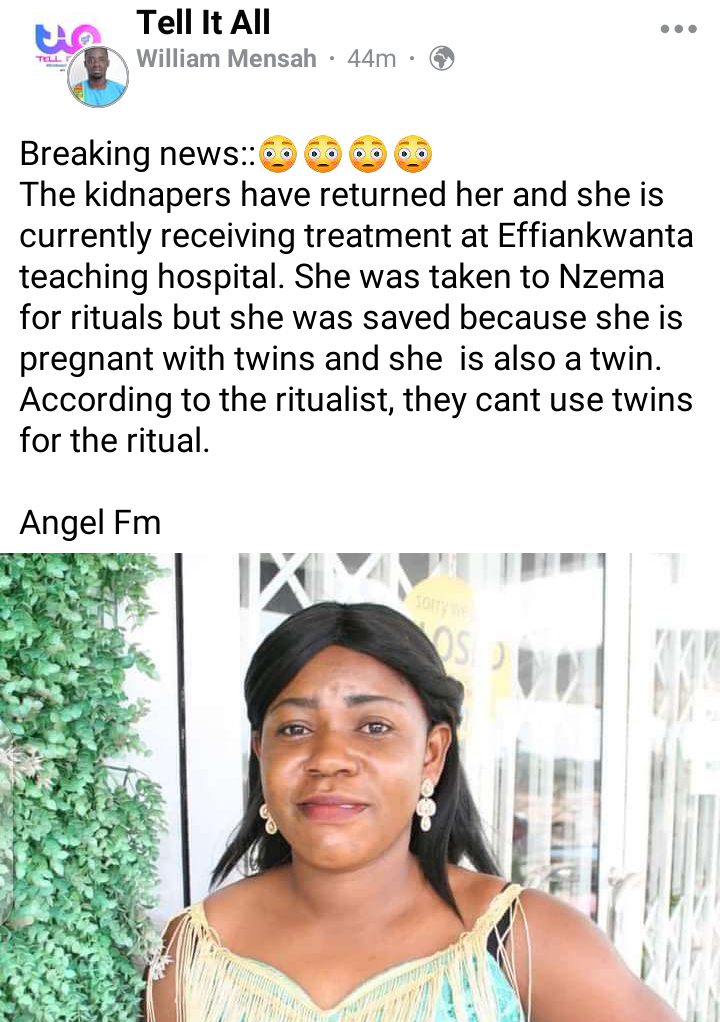
Task: Tap the first flushed face emoji
Action: click(x=278, y=154)
